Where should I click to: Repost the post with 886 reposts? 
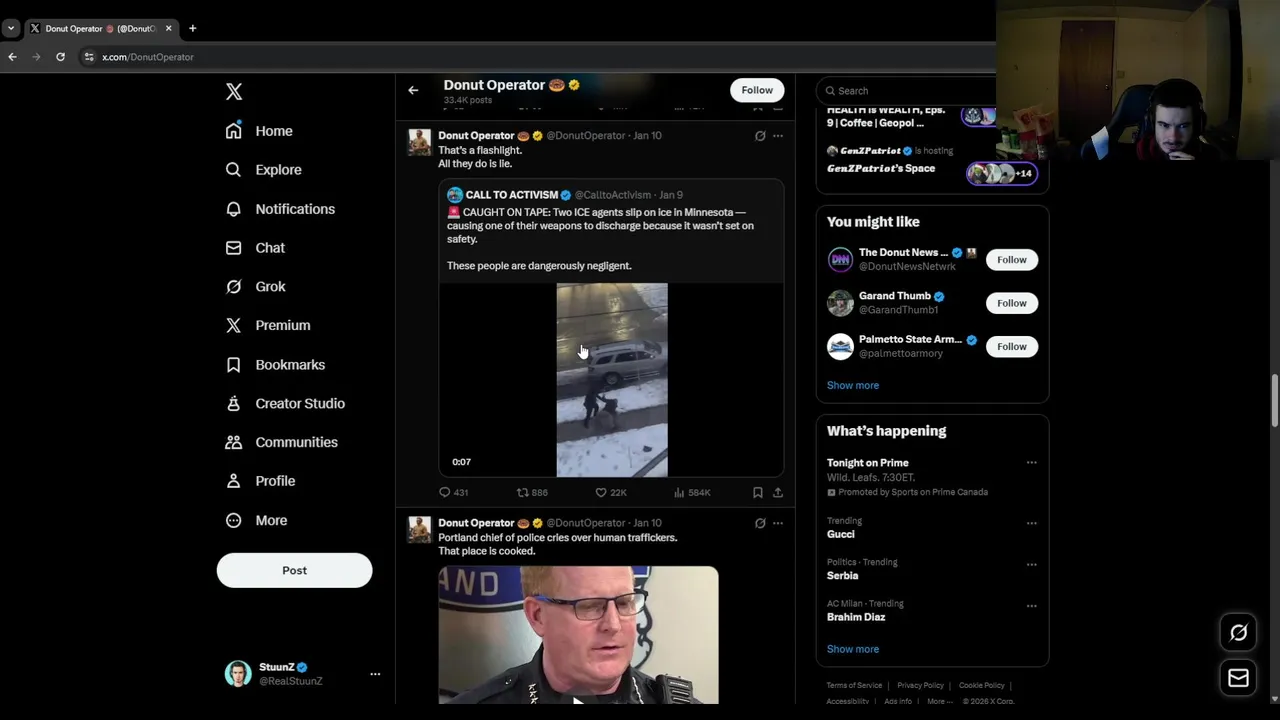coord(532,492)
